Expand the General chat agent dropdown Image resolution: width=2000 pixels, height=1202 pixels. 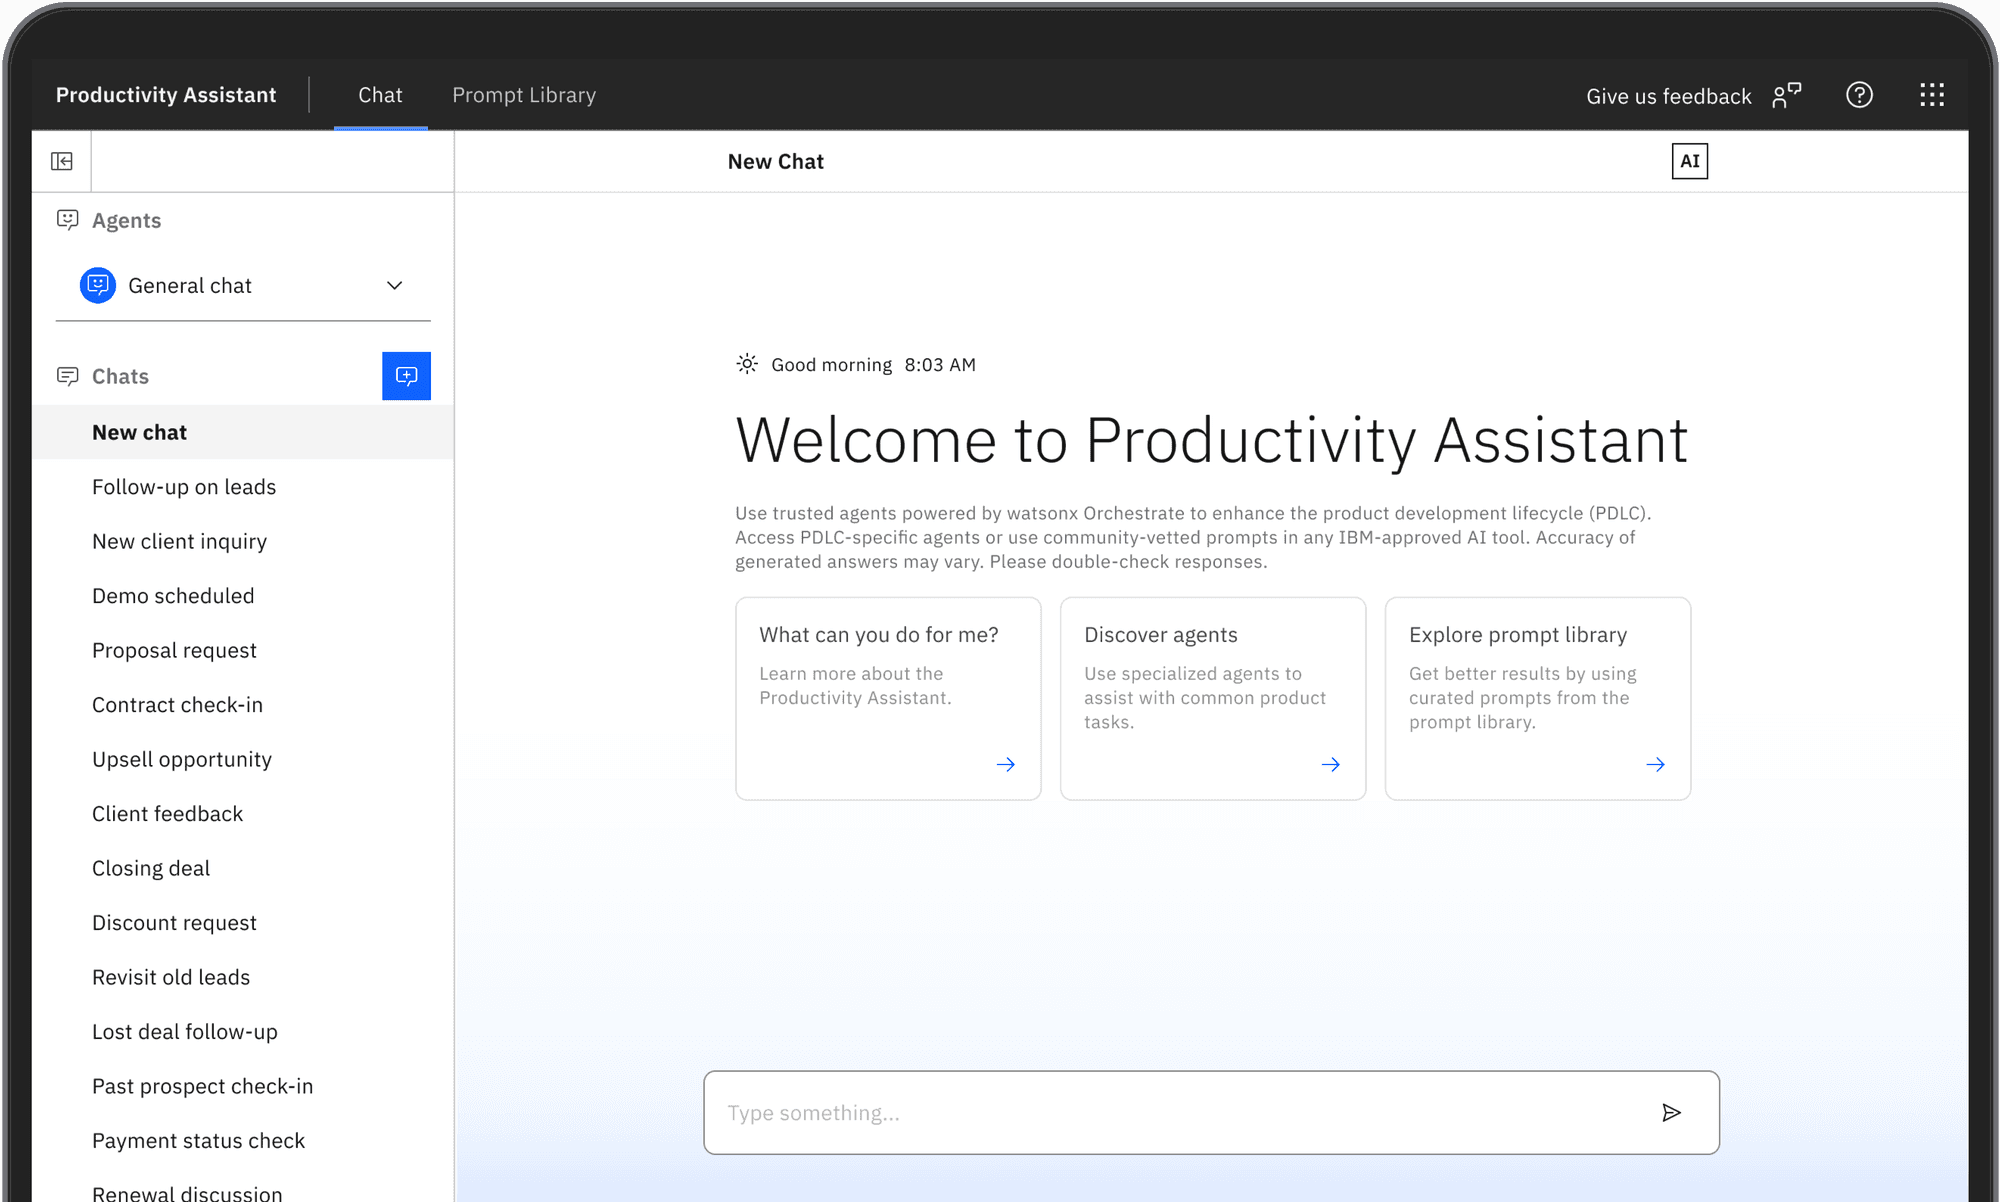(394, 286)
